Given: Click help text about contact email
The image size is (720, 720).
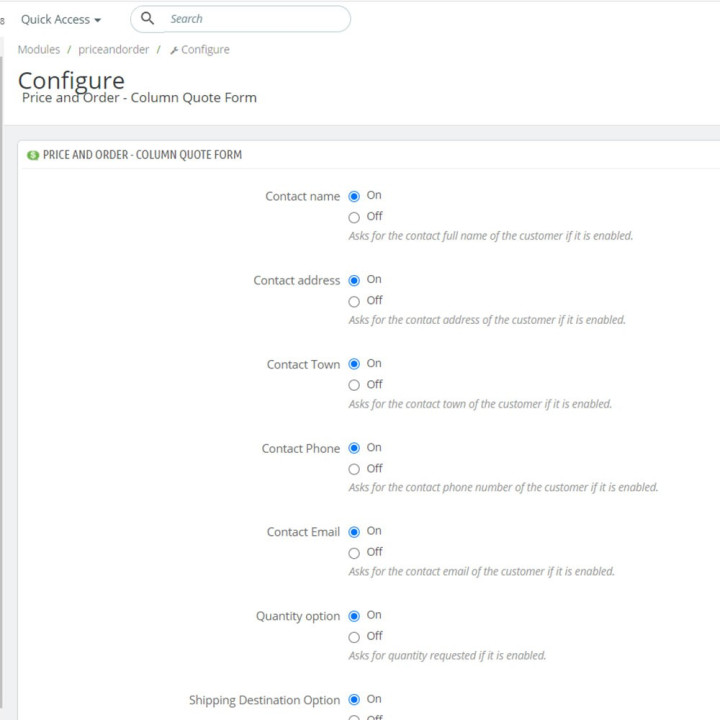Looking at the screenshot, I should click(x=481, y=571).
